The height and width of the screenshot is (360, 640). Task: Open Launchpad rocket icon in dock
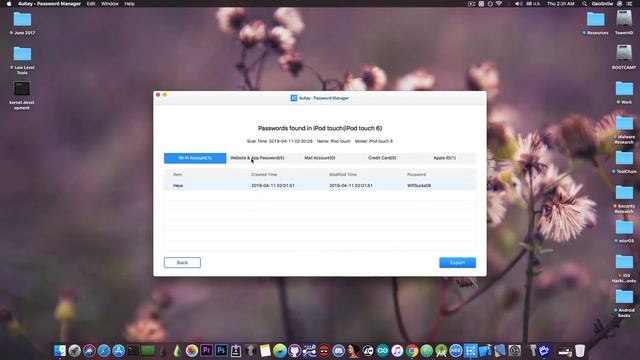pos(74,350)
